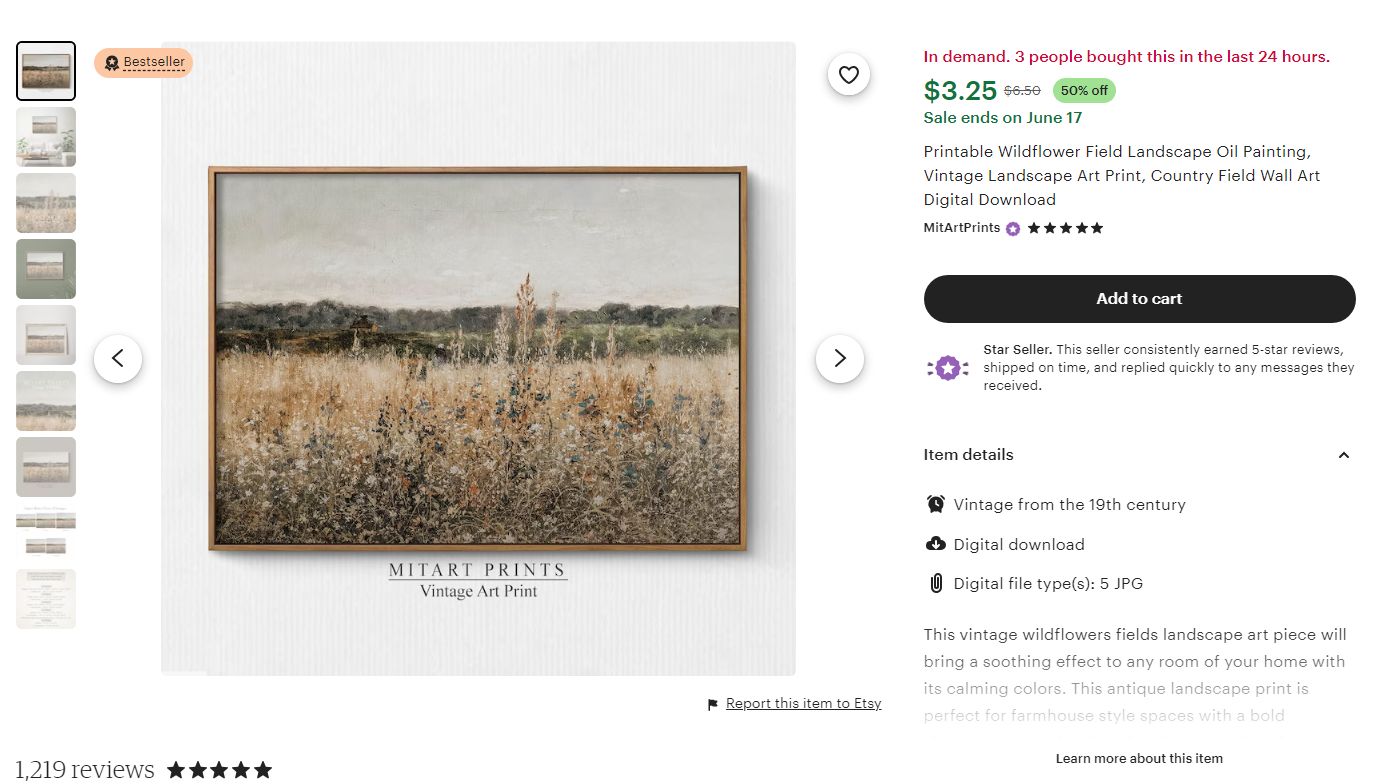Click Learn more about this item
Image resolution: width=1390 pixels, height=781 pixels.
point(1139,758)
